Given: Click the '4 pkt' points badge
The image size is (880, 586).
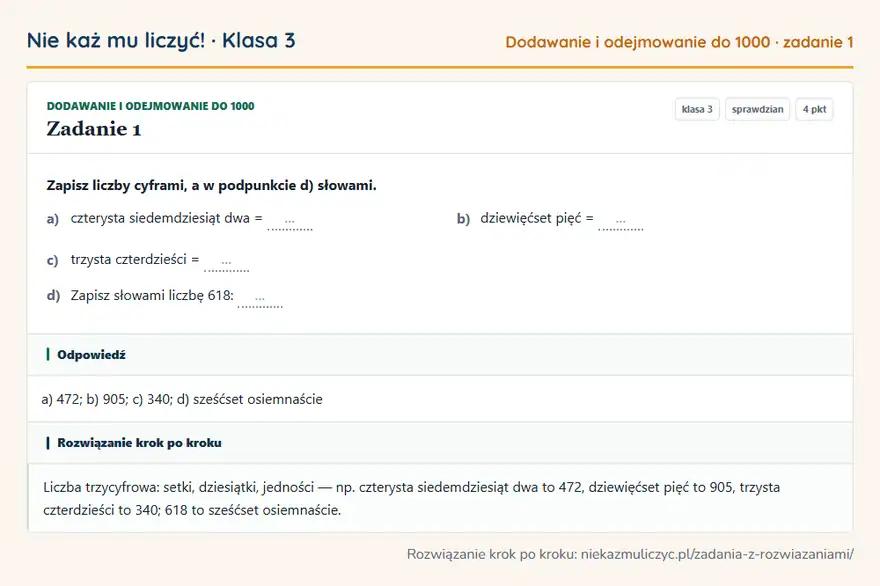Looking at the screenshot, I should 814,109.
